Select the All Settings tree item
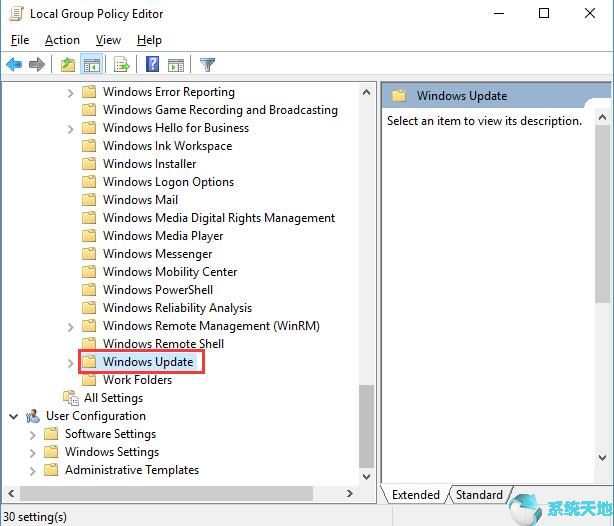Screen dimensions: 614x526 click(x=114, y=398)
